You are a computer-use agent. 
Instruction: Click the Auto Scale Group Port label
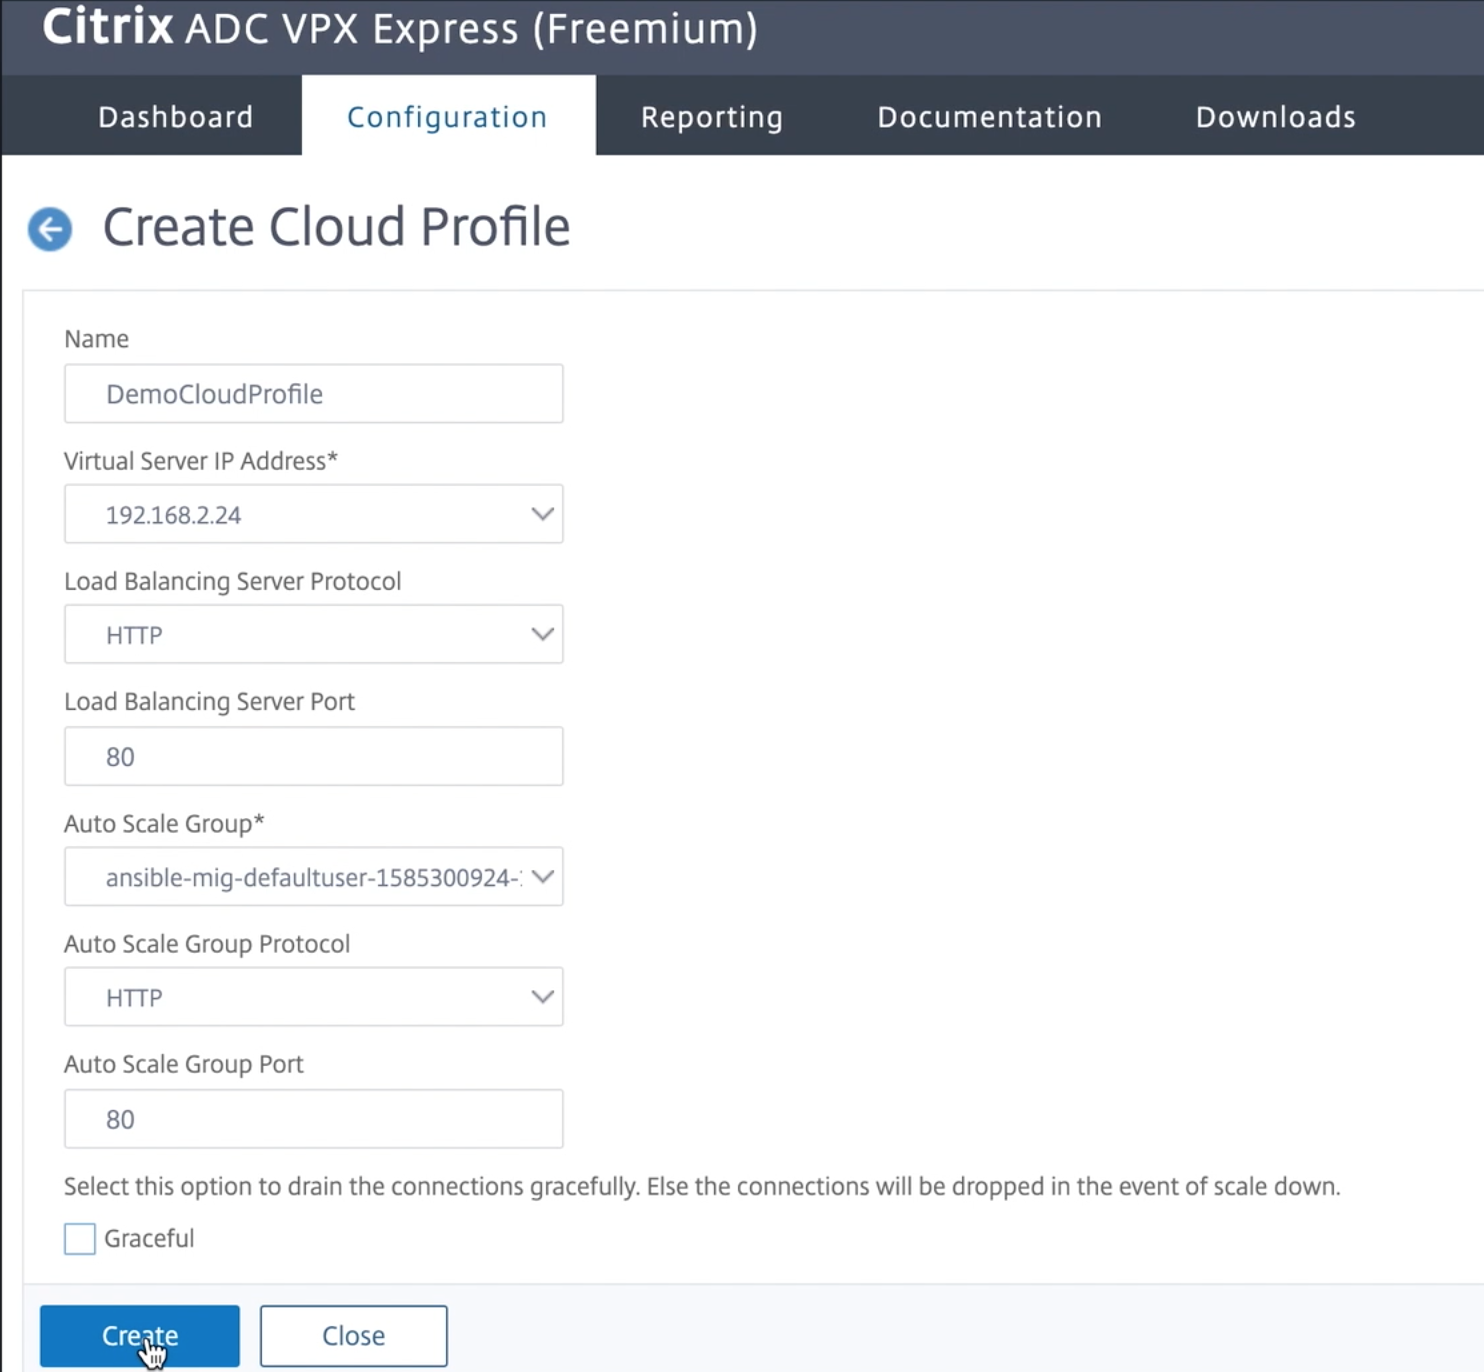pos(183,1064)
